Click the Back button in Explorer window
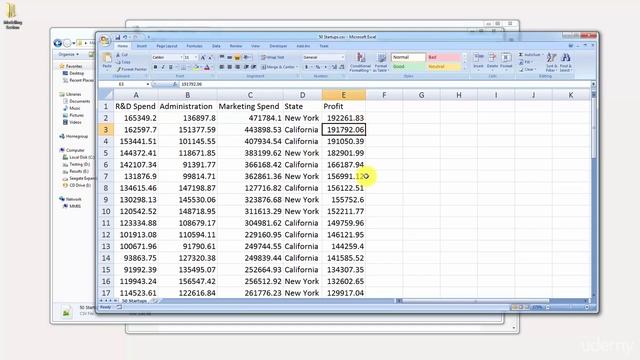Image resolution: width=640 pixels, height=360 pixels. 58,43
